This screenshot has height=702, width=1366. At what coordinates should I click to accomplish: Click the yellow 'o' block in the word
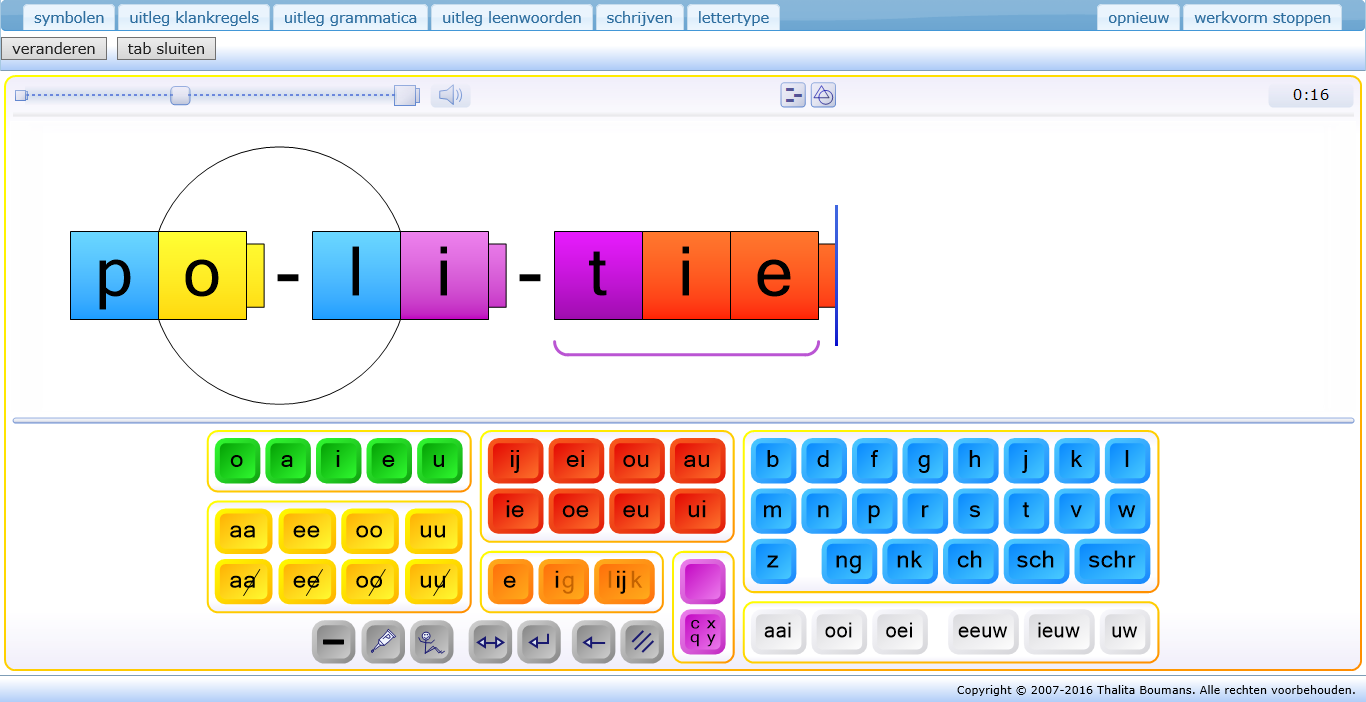click(x=202, y=276)
